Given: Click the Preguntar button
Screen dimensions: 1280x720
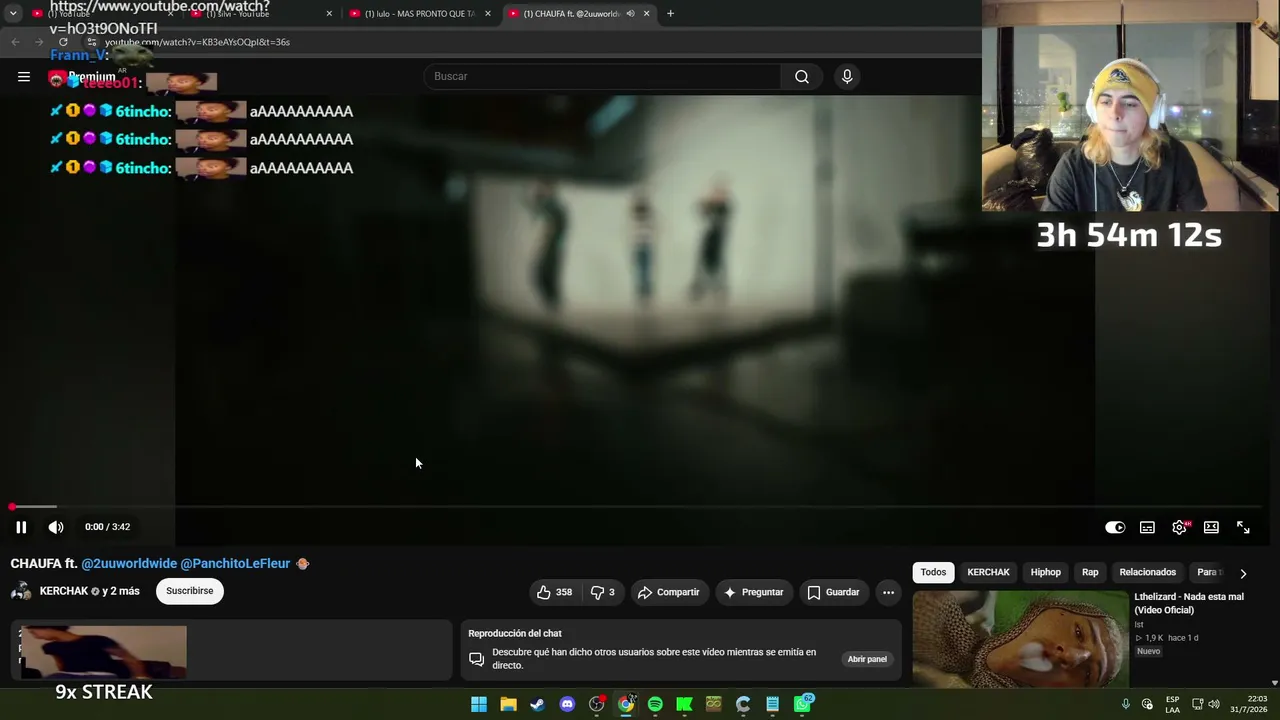Looking at the screenshot, I should [x=754, y=592].
